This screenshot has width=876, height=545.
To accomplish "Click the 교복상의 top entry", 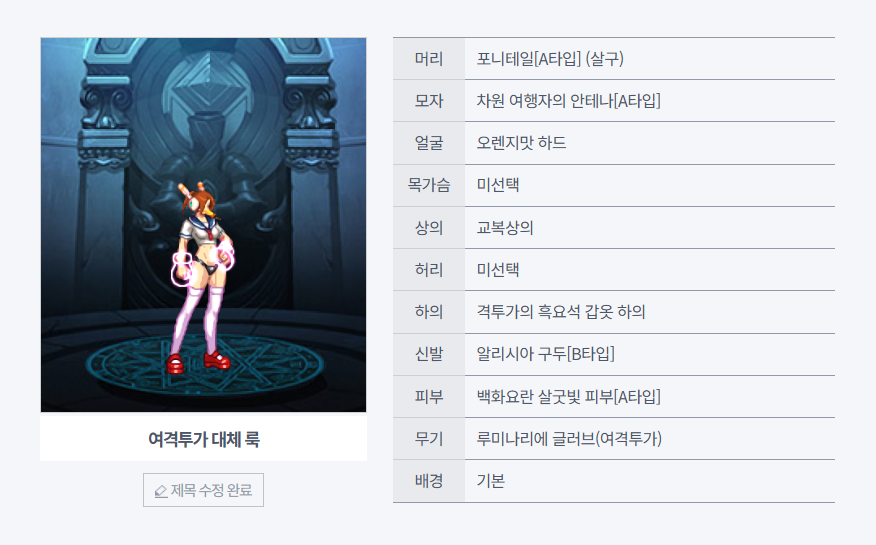I will pyautogui.click(x=504, y=227).
